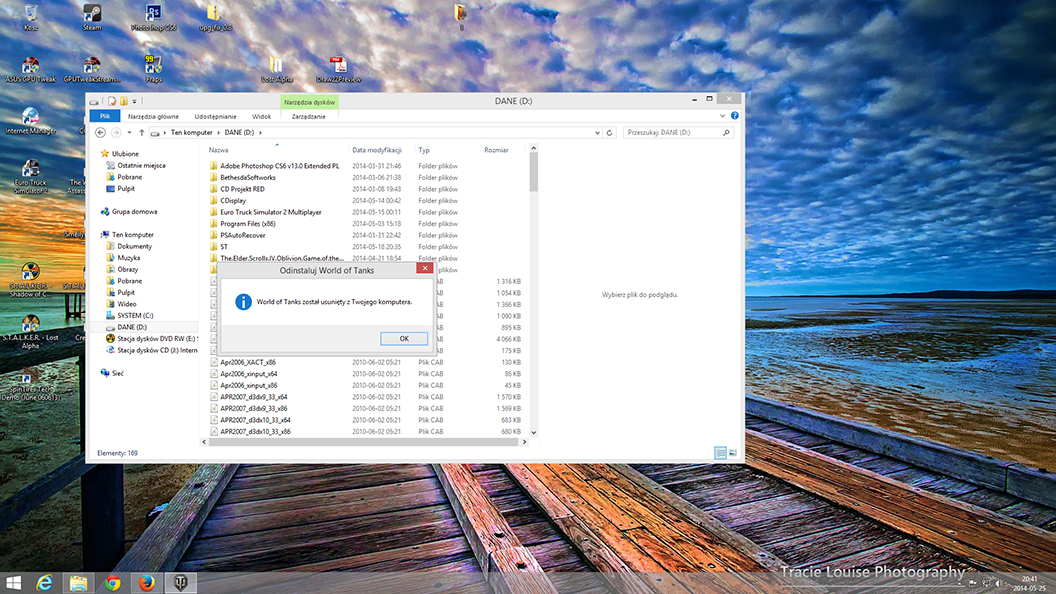This screenshot has height=594, width=1056.
Task: Expand the ribbon with the chevron
Action: [x=723, y=116]
